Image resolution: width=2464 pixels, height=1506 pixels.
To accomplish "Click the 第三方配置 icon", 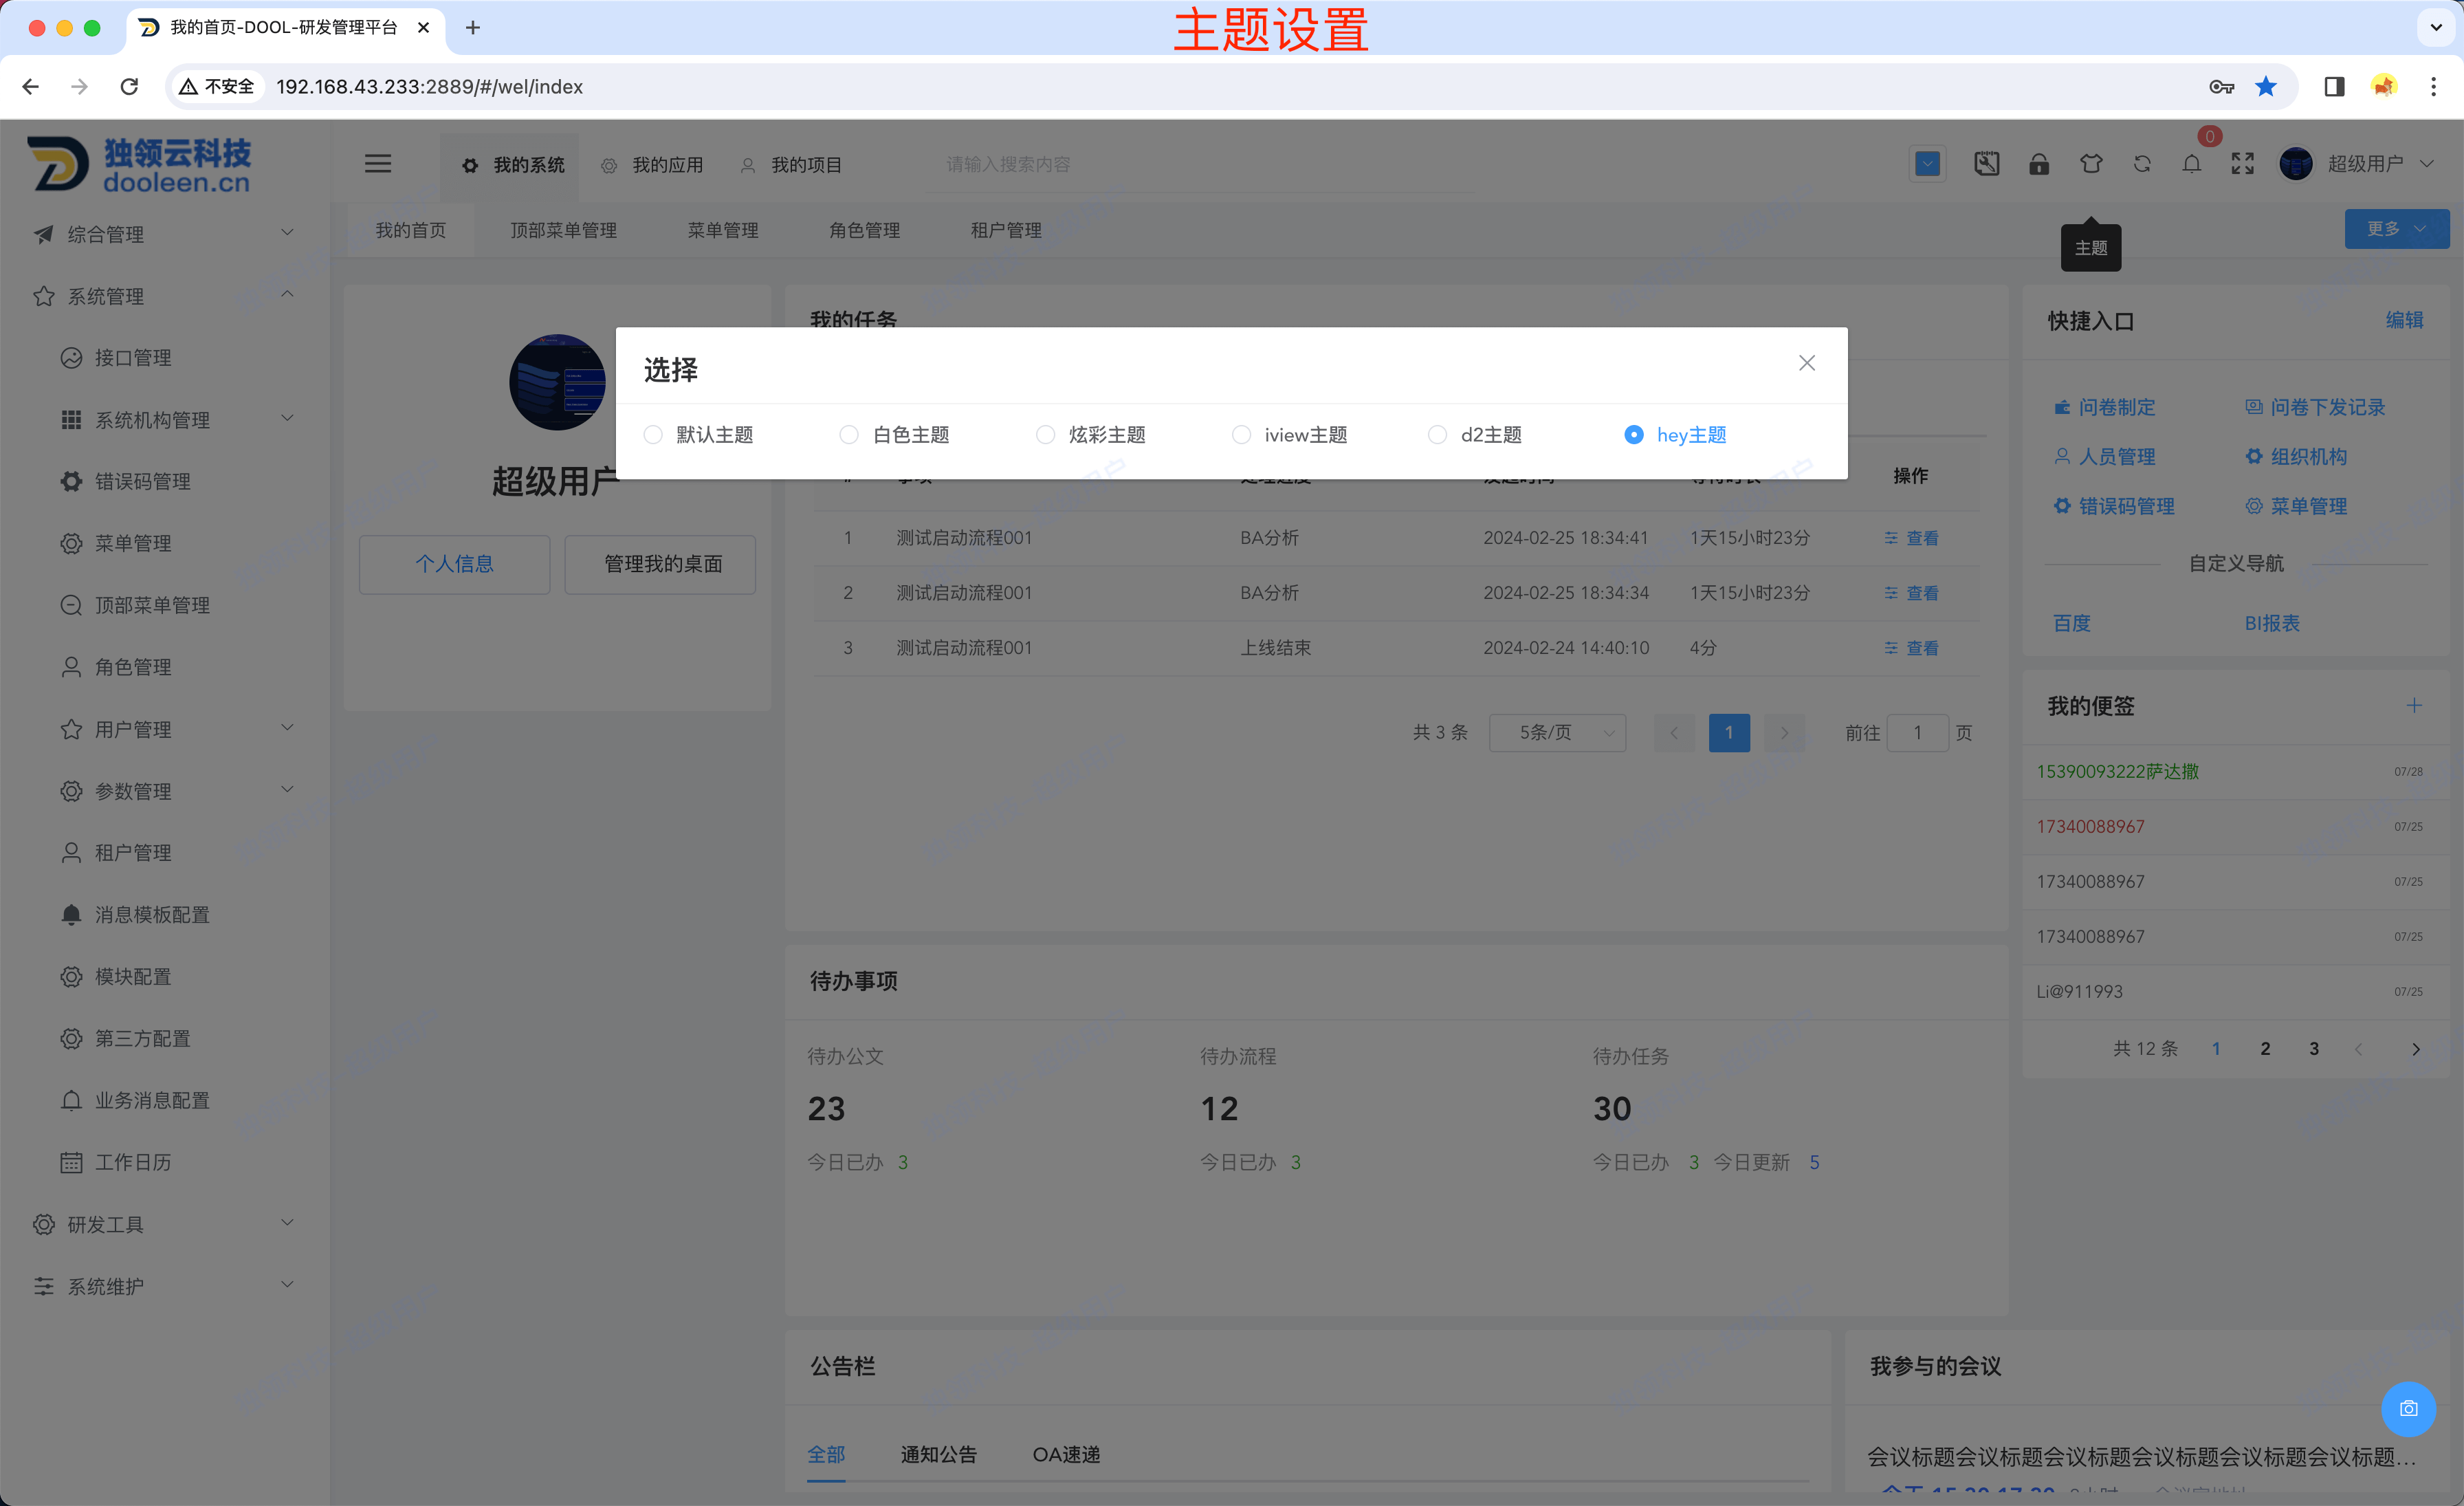I will tap(71, 1039).
